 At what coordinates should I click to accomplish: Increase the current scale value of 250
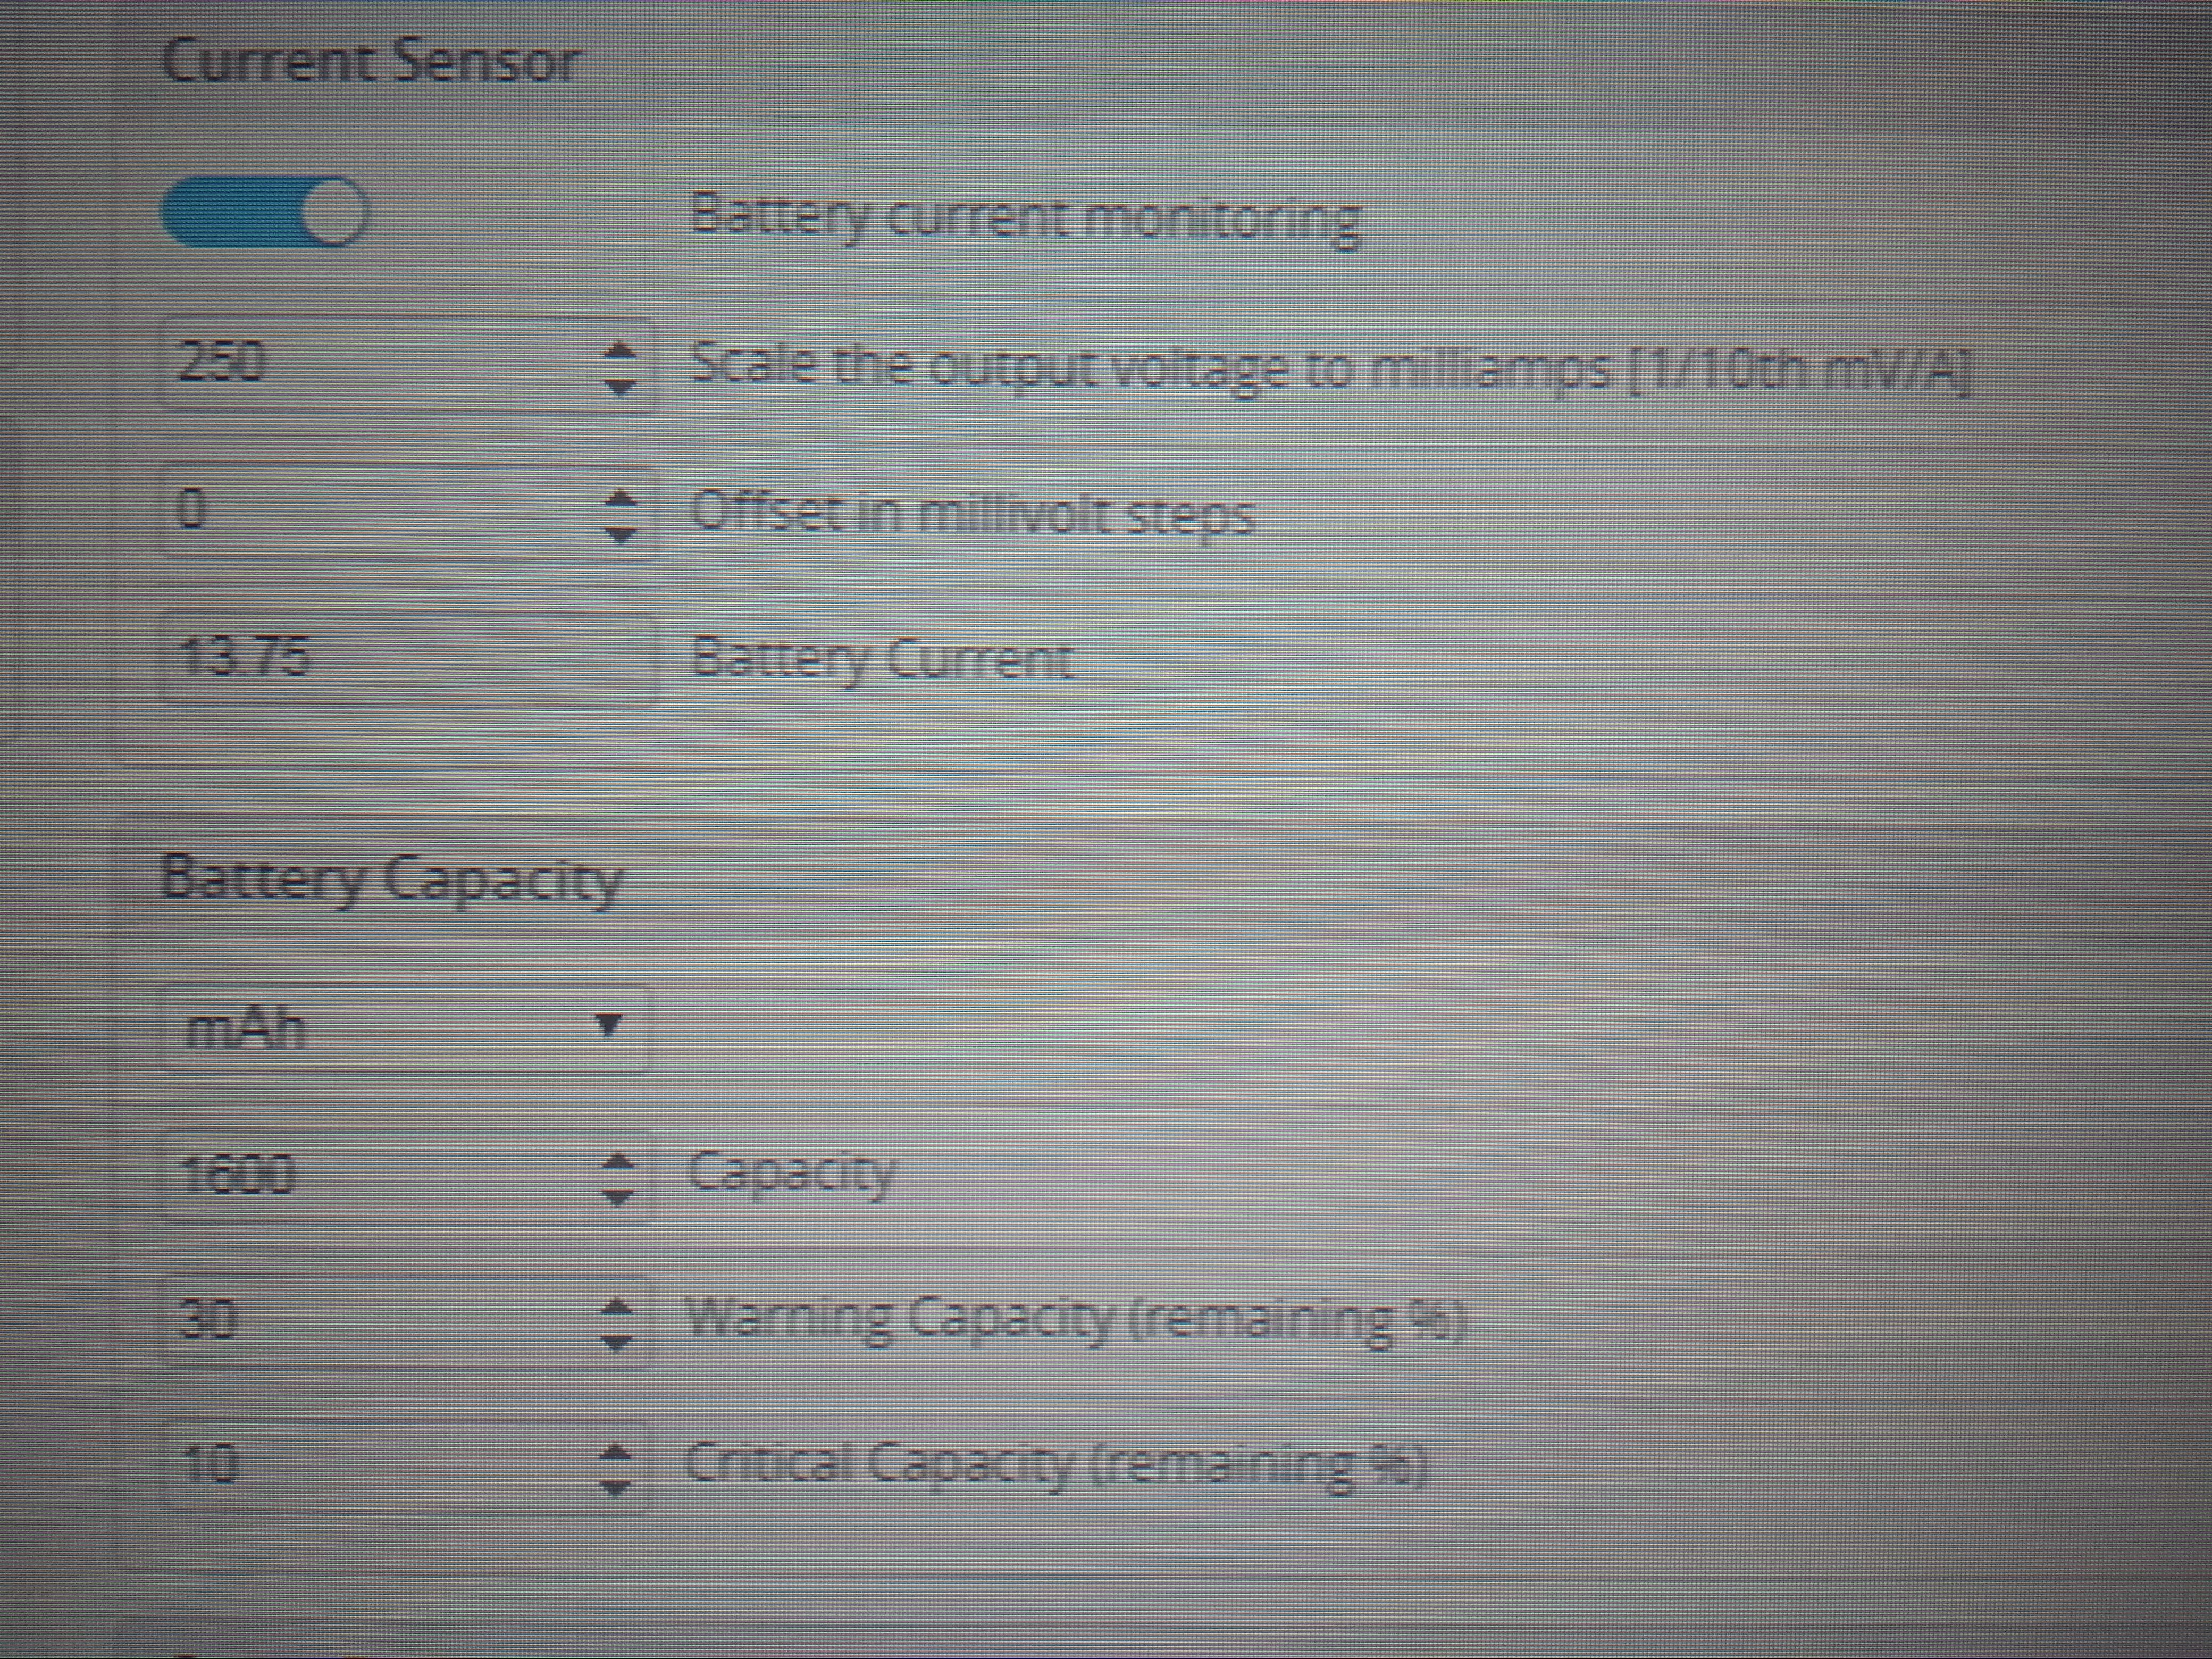pos(621,349)
